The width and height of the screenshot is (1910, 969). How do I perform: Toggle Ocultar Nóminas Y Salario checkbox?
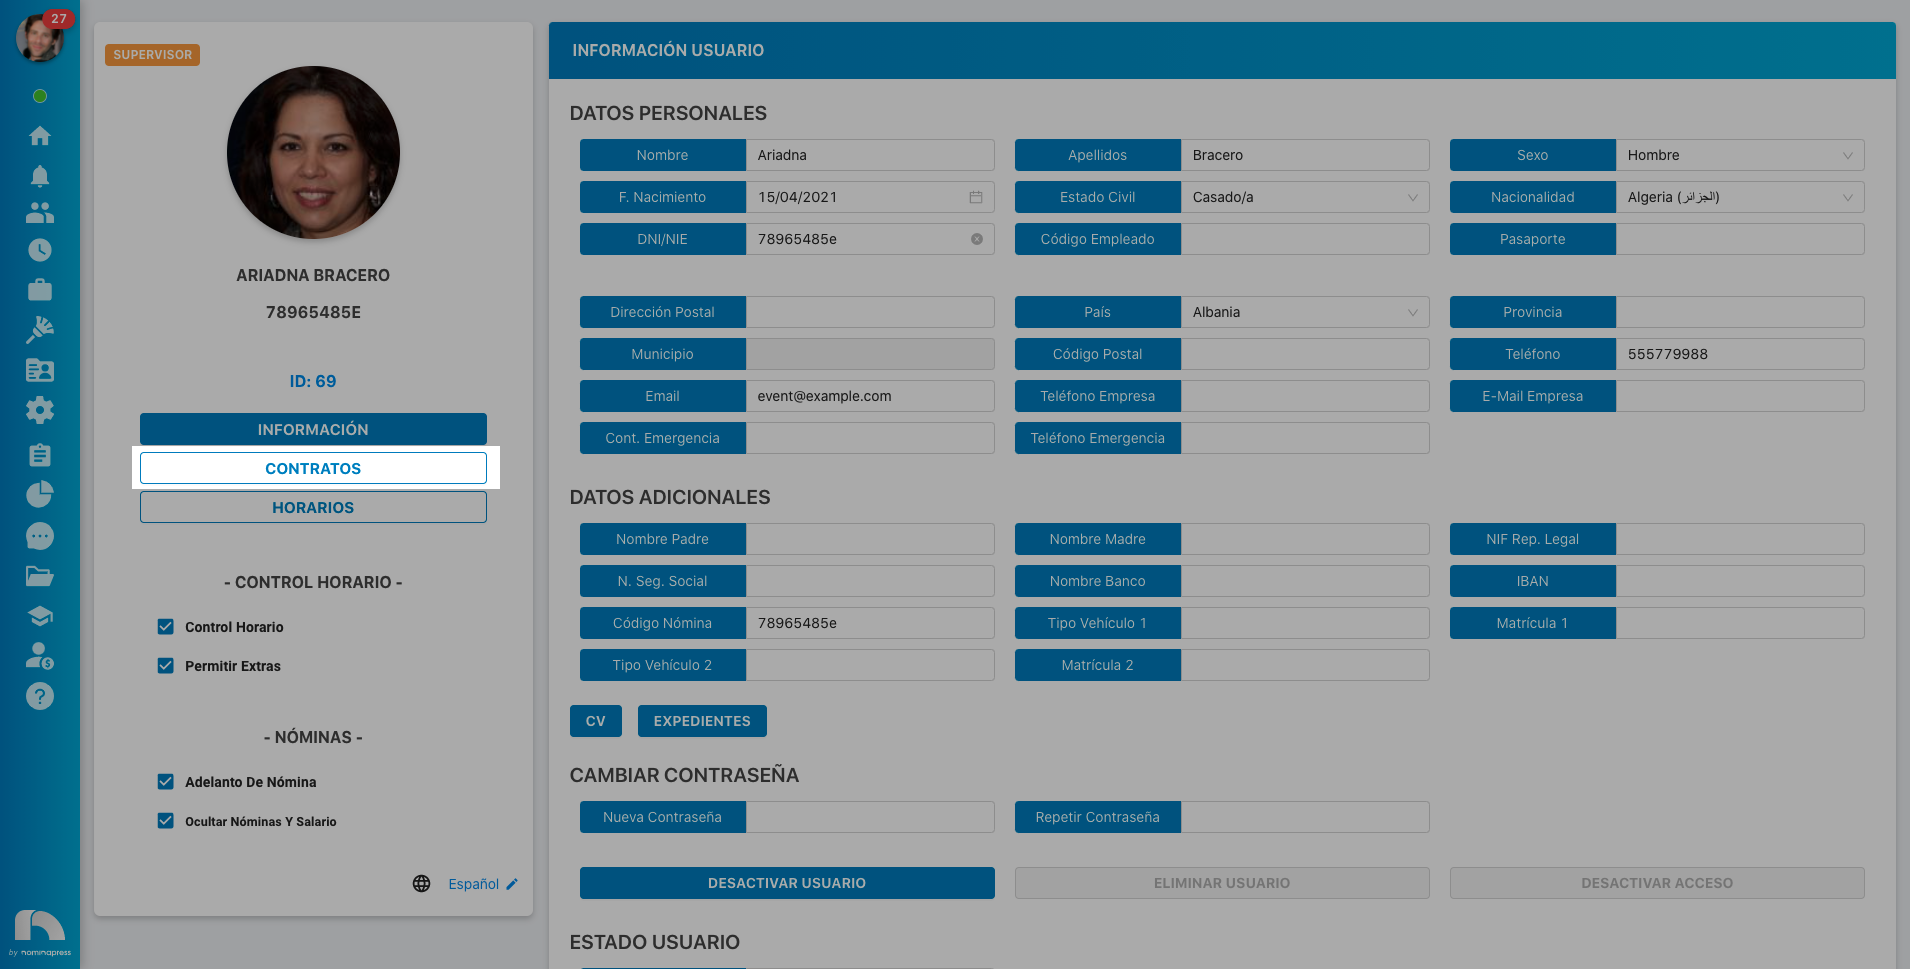(x=166, y=821)
